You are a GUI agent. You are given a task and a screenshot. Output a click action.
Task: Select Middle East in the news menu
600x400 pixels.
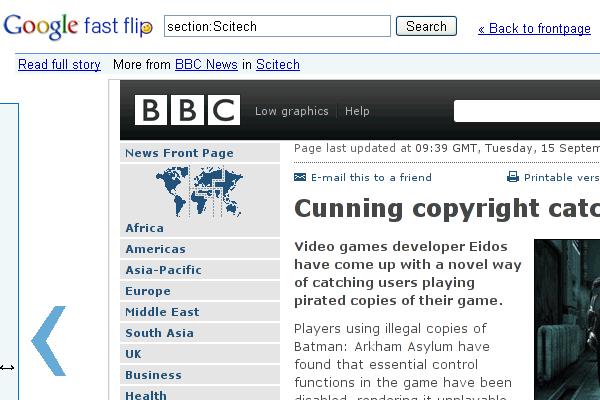(200, 312)
